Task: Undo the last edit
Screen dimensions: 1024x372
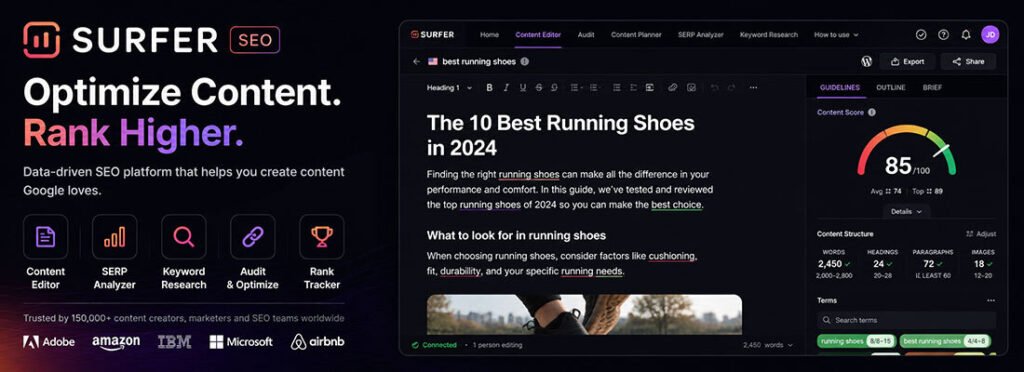Action: 714,87
